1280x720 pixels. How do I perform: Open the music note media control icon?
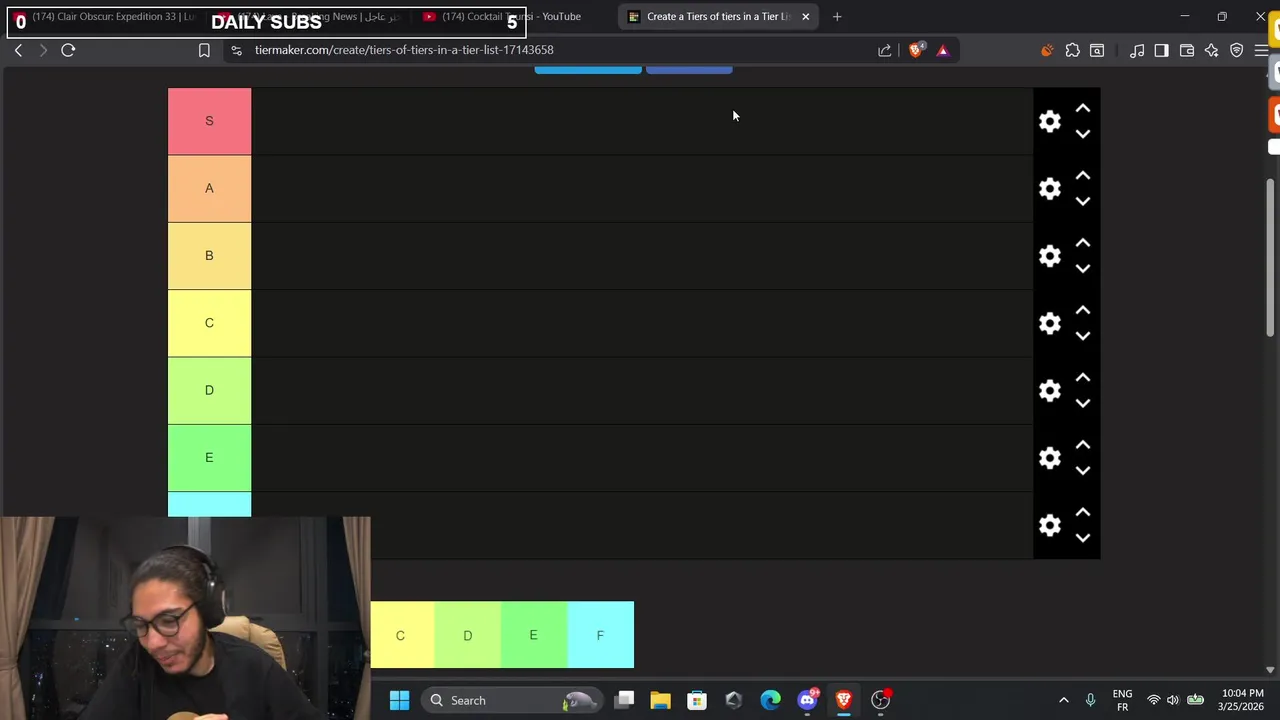click(x=1137, y=50)
